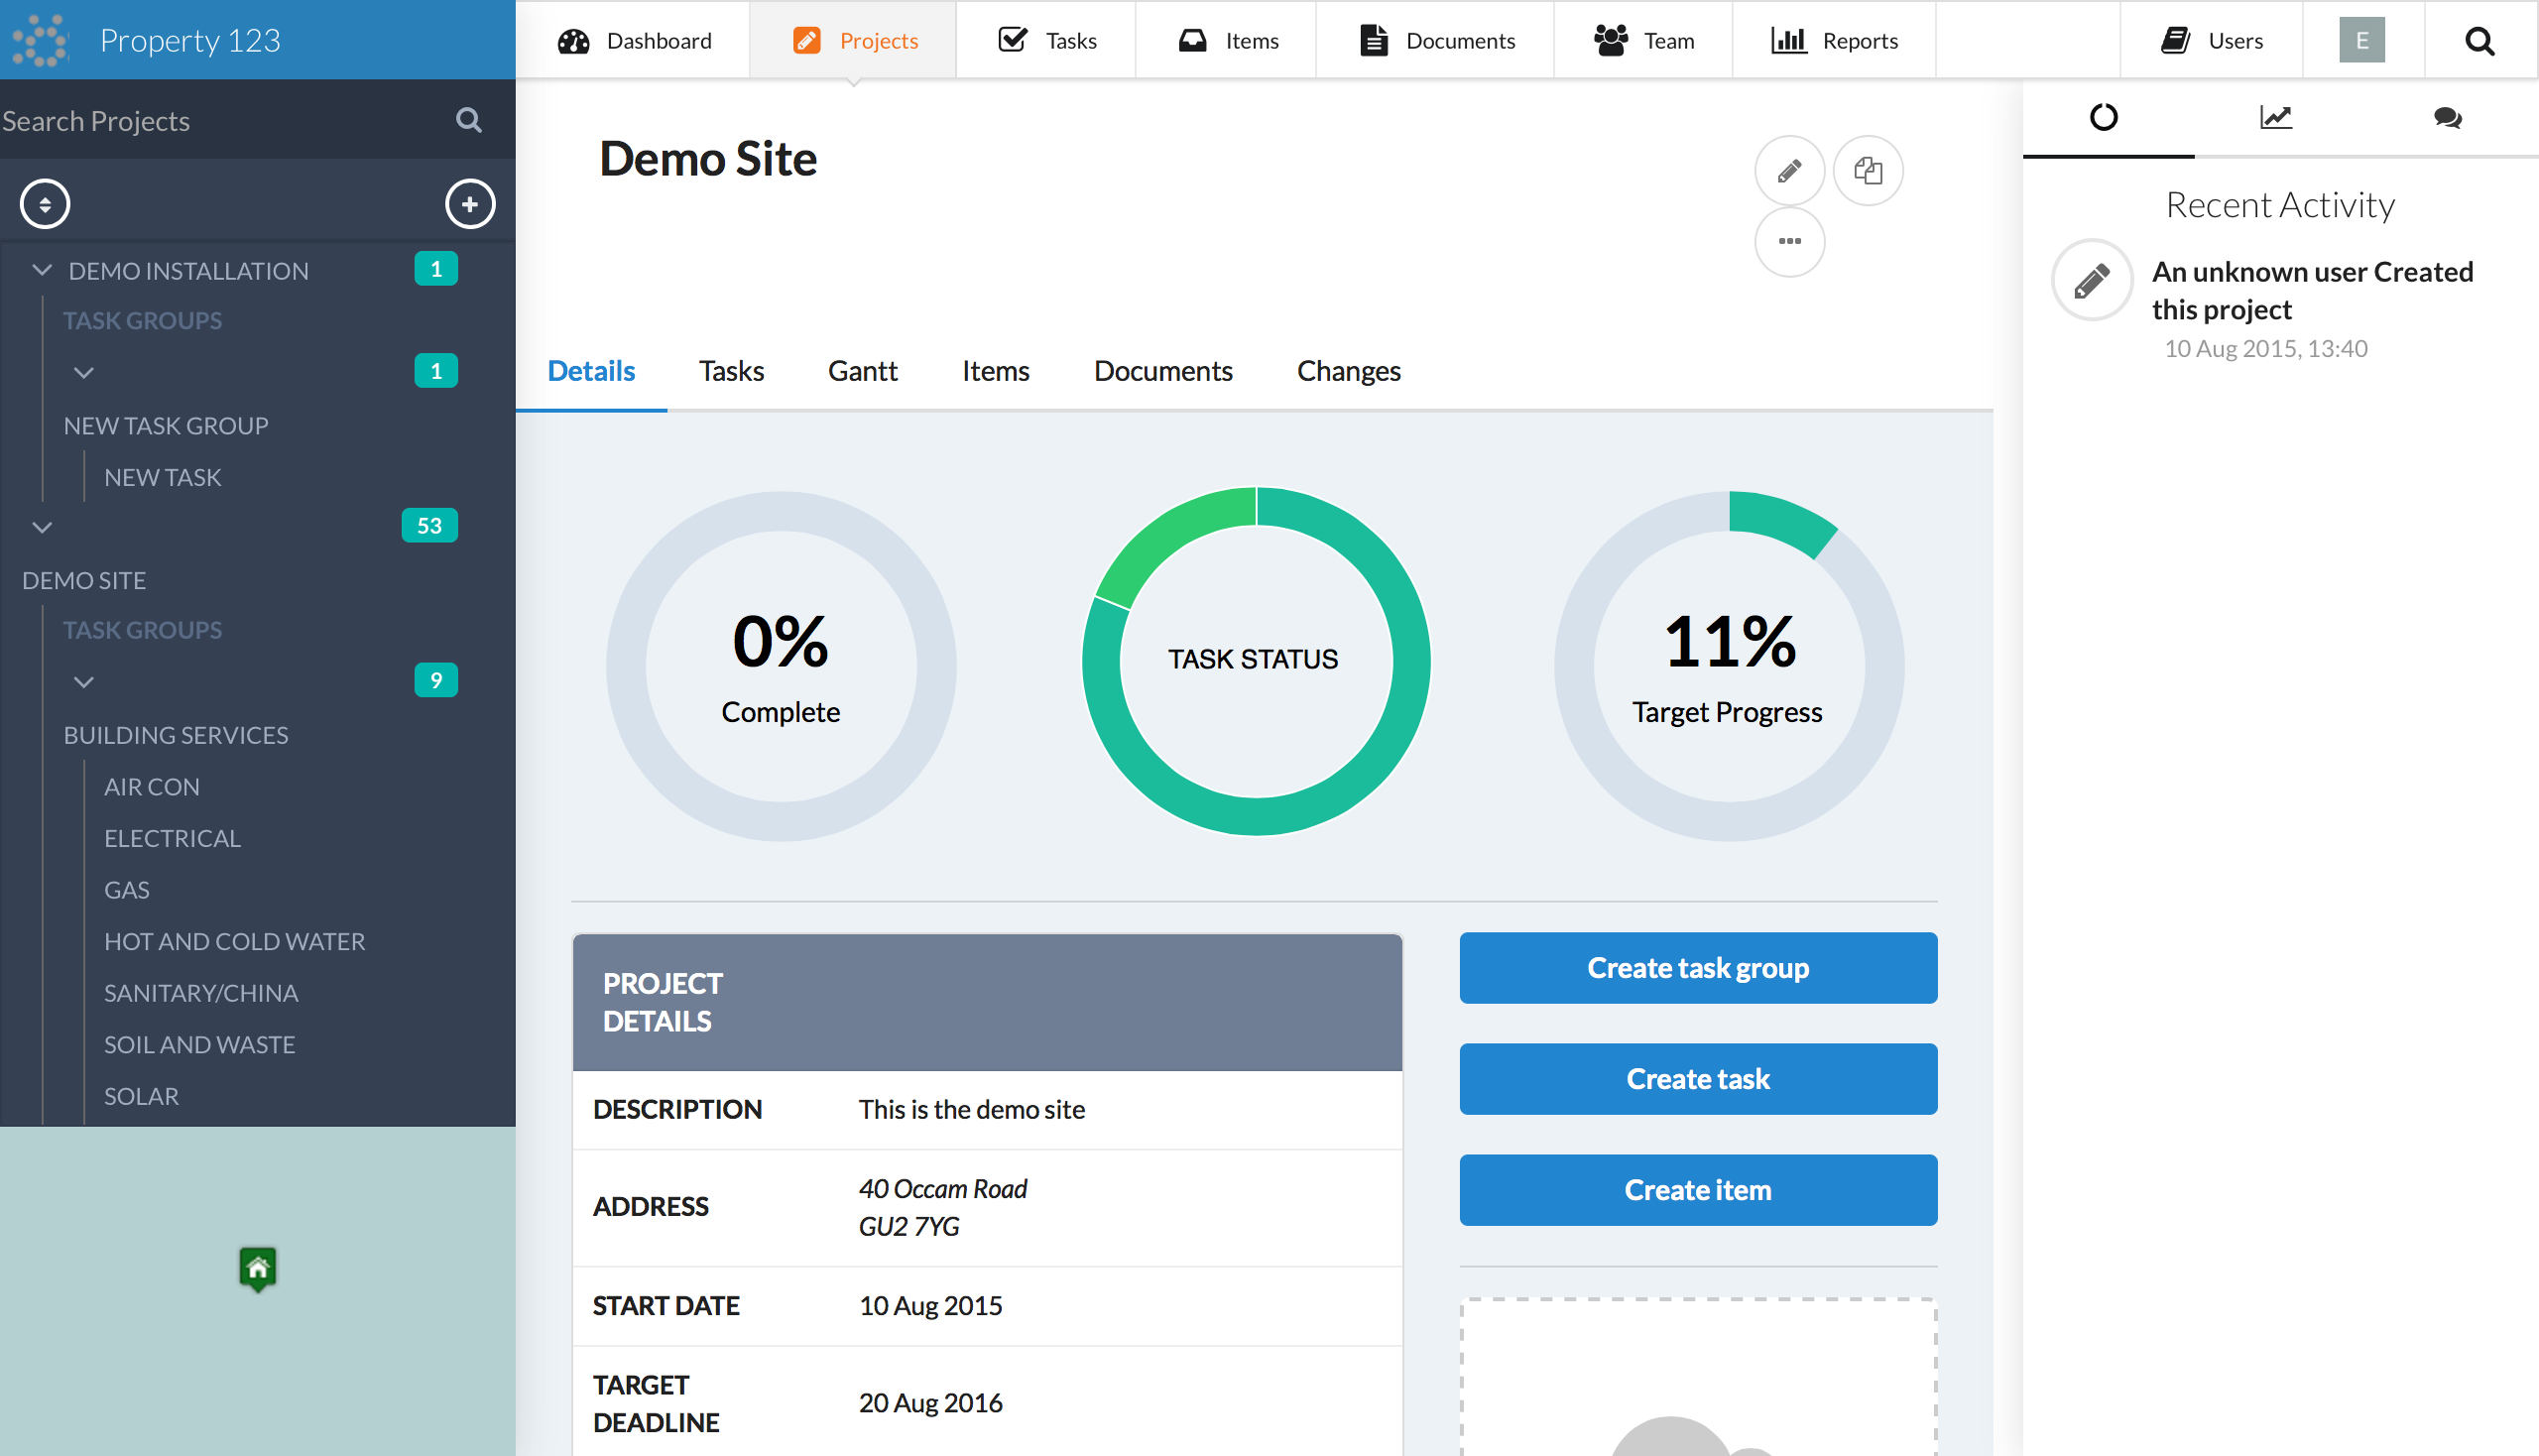This screenshot has width=2539, height=1456.
Task: Select GAS task in the sidebar
Action: (x=127, y=890)
